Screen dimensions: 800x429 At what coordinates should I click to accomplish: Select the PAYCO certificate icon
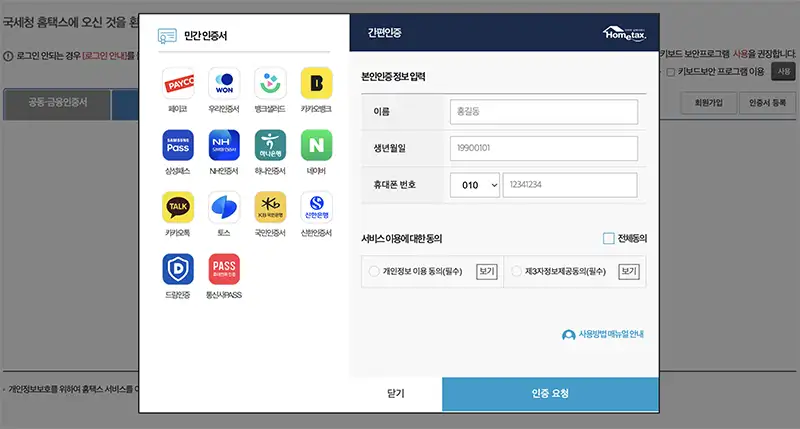(178, 83)
